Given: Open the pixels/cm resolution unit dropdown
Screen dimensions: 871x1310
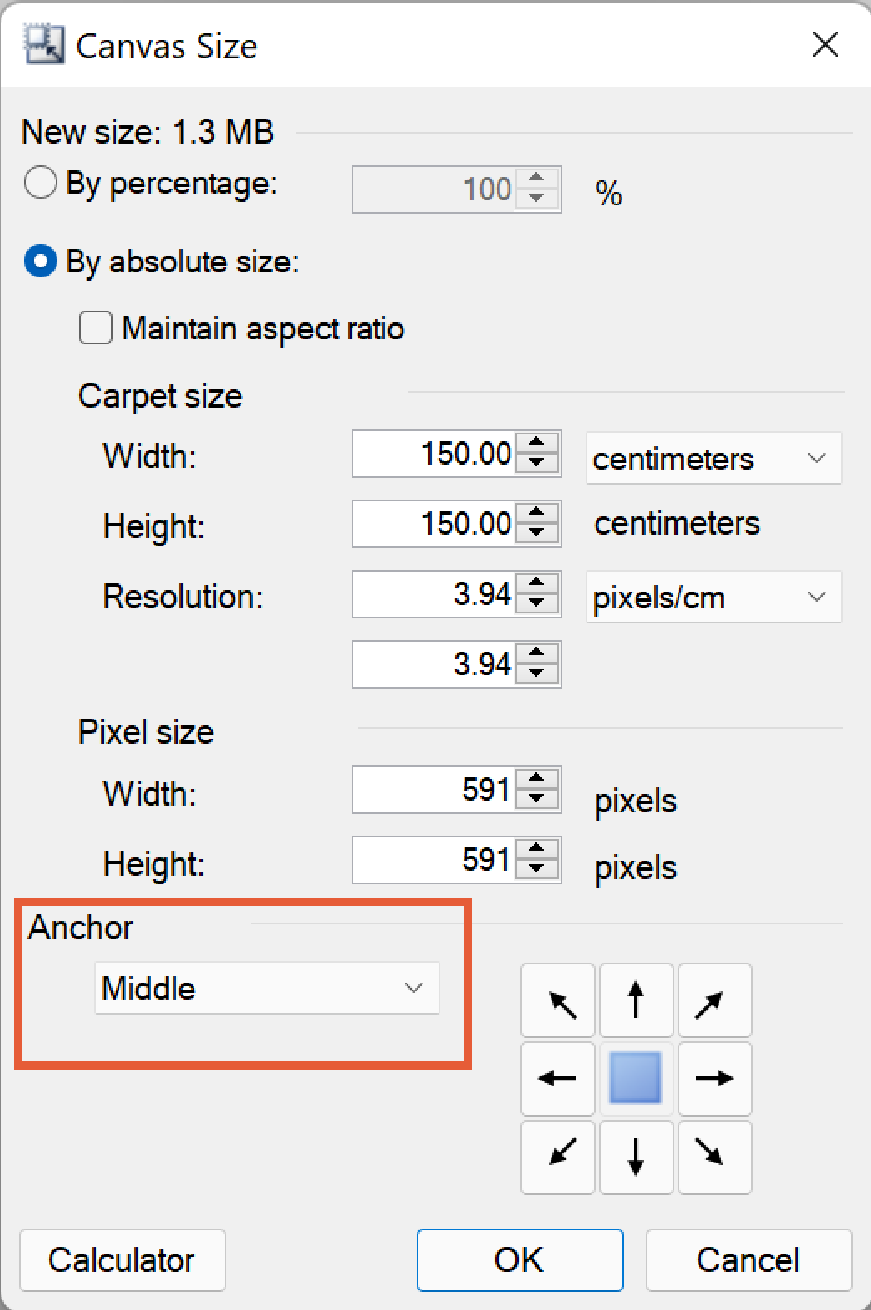Looking at the screenshot, I should coord(714,598).
